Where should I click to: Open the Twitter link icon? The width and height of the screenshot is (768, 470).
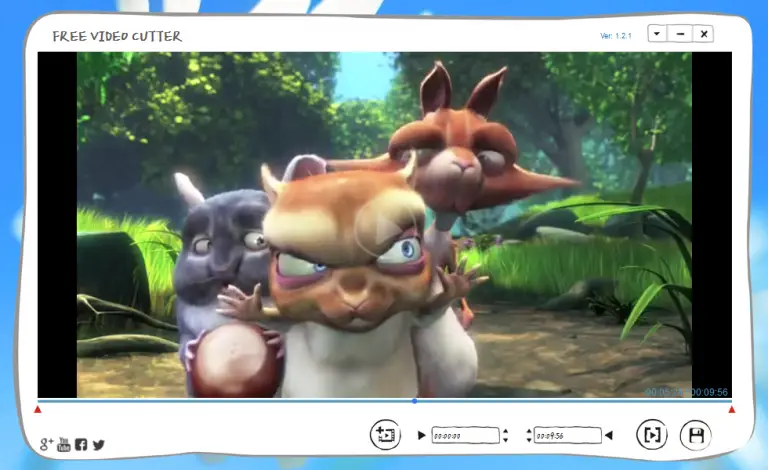point(98,445)
